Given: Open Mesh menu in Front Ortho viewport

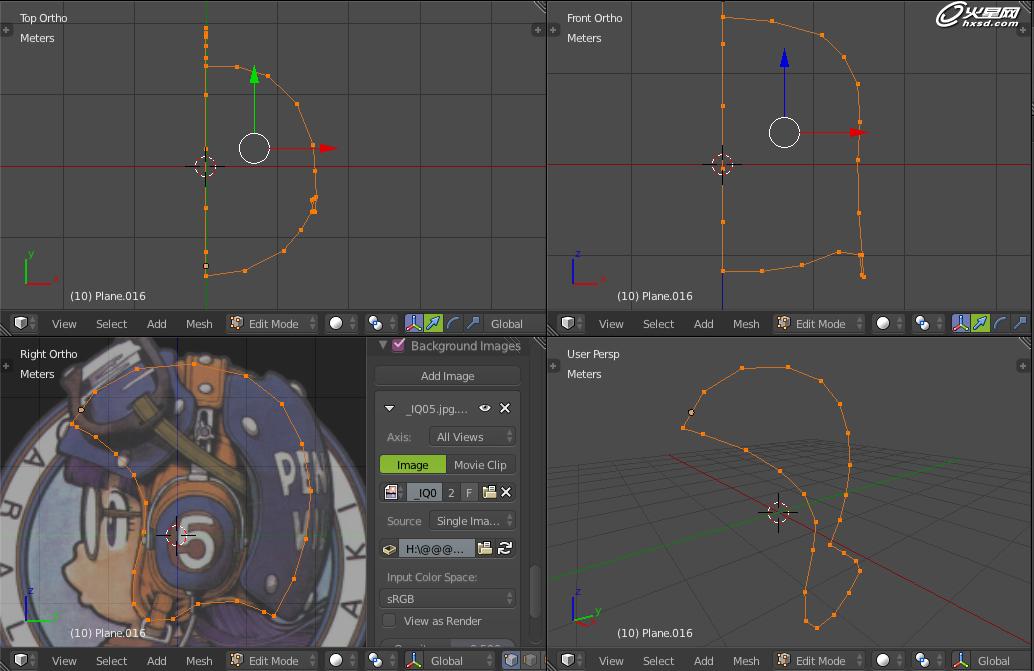Looking at the screenshot, I should [x=746, y=324].
